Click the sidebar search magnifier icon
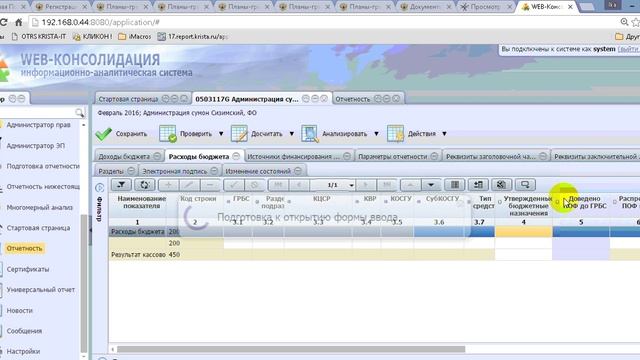640x360 pixels. point(79,112)
